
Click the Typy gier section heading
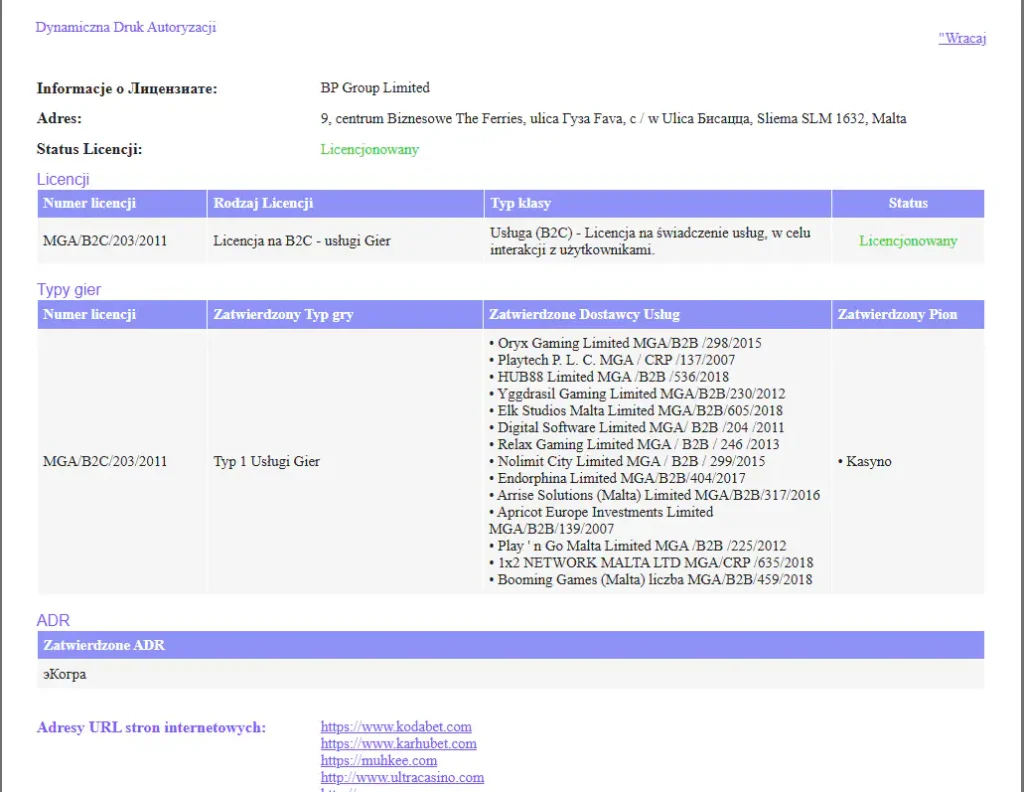tap(69, 290)
